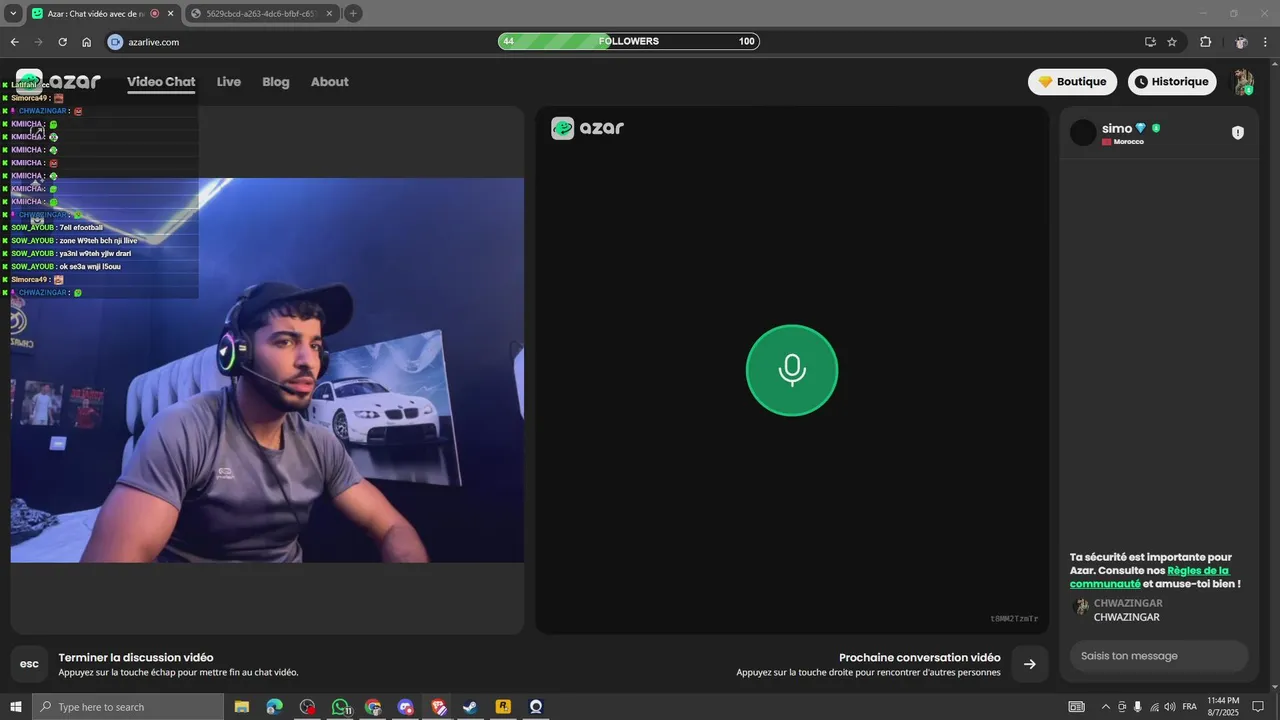Image resolution: width=1280 pixels, height=720 pixels.
Task: Click the Windows search box
Action: (128, 707)
